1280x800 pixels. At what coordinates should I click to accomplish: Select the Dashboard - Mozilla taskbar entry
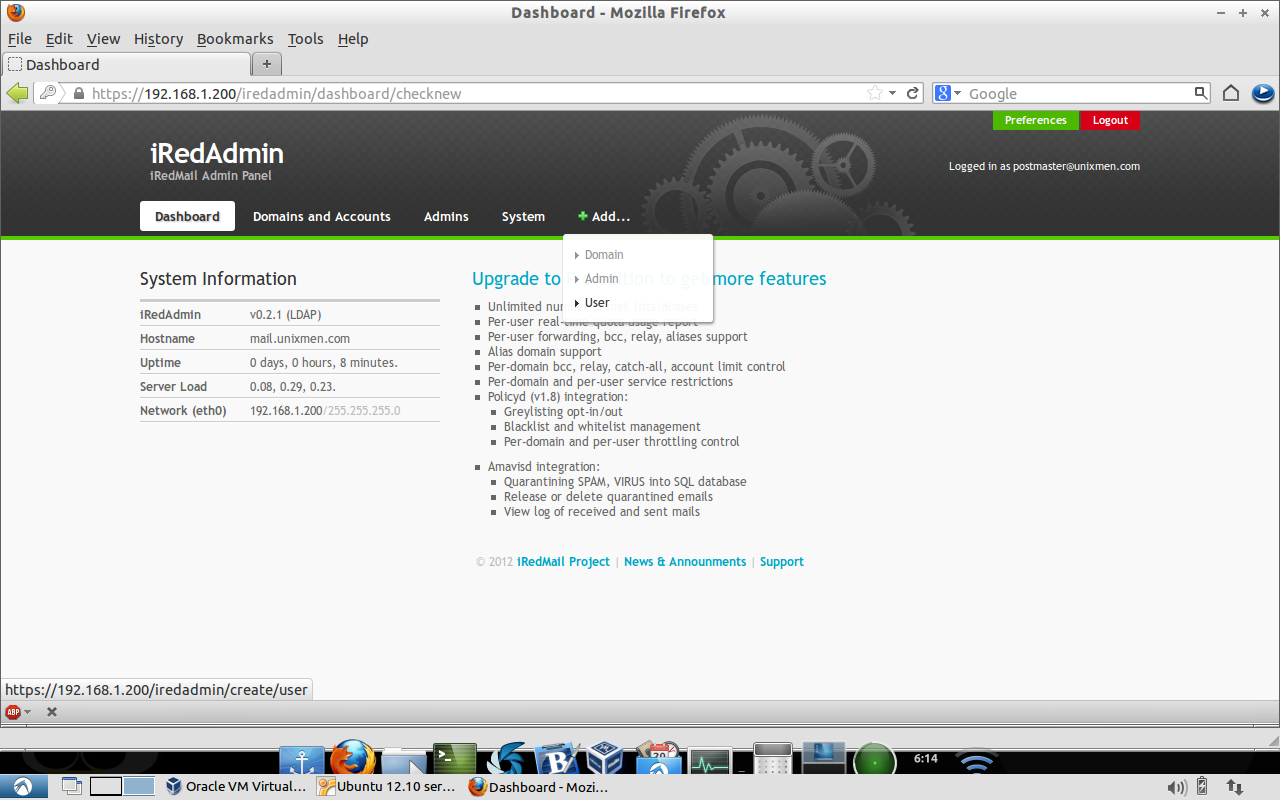click(538, 787)
